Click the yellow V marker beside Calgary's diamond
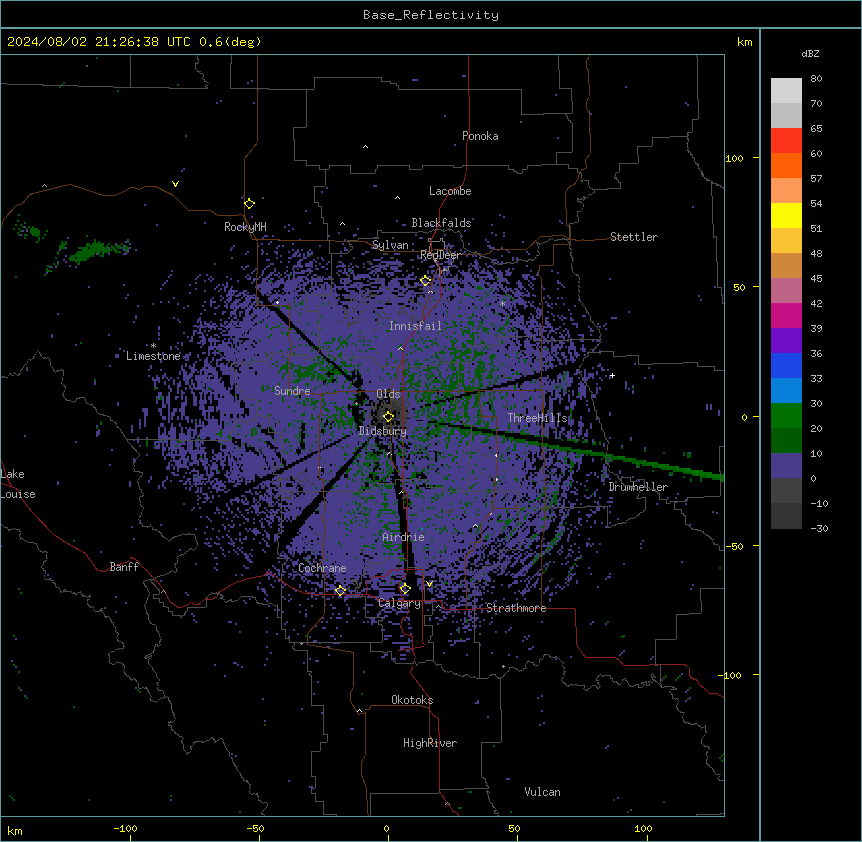This screenshot has height=842, width=862. point(429,584)
